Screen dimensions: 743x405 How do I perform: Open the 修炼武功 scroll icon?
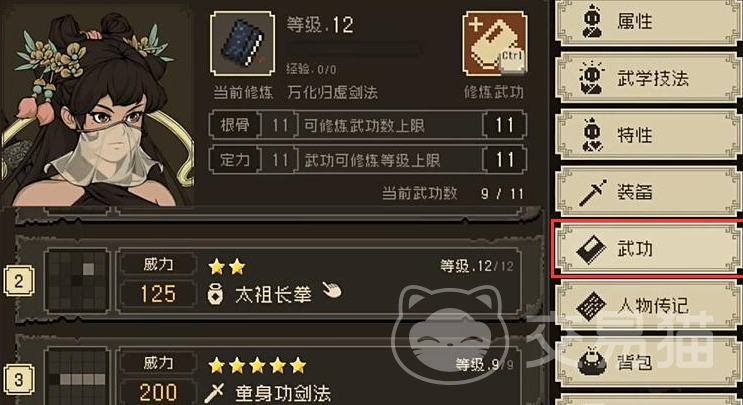coord(494,44)
